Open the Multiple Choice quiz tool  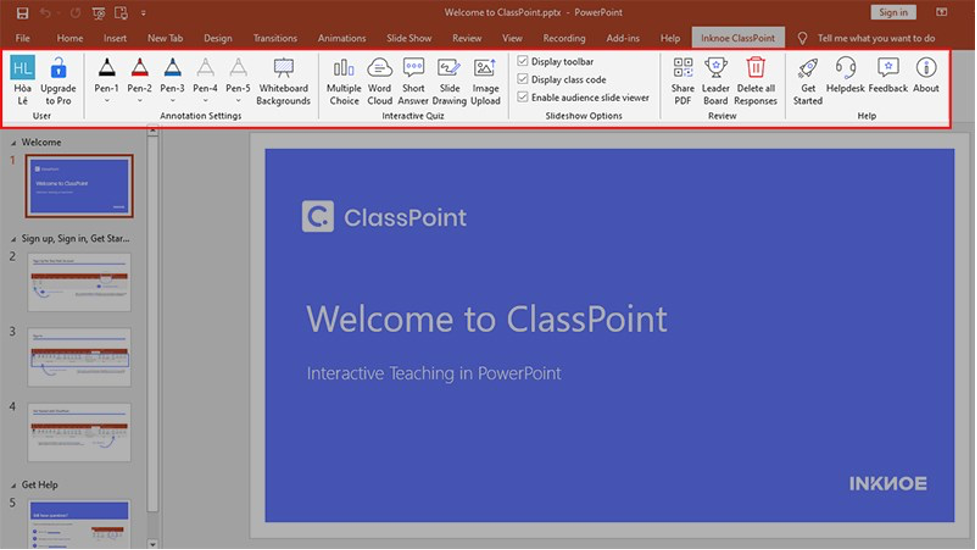click(x=343, y=80)
